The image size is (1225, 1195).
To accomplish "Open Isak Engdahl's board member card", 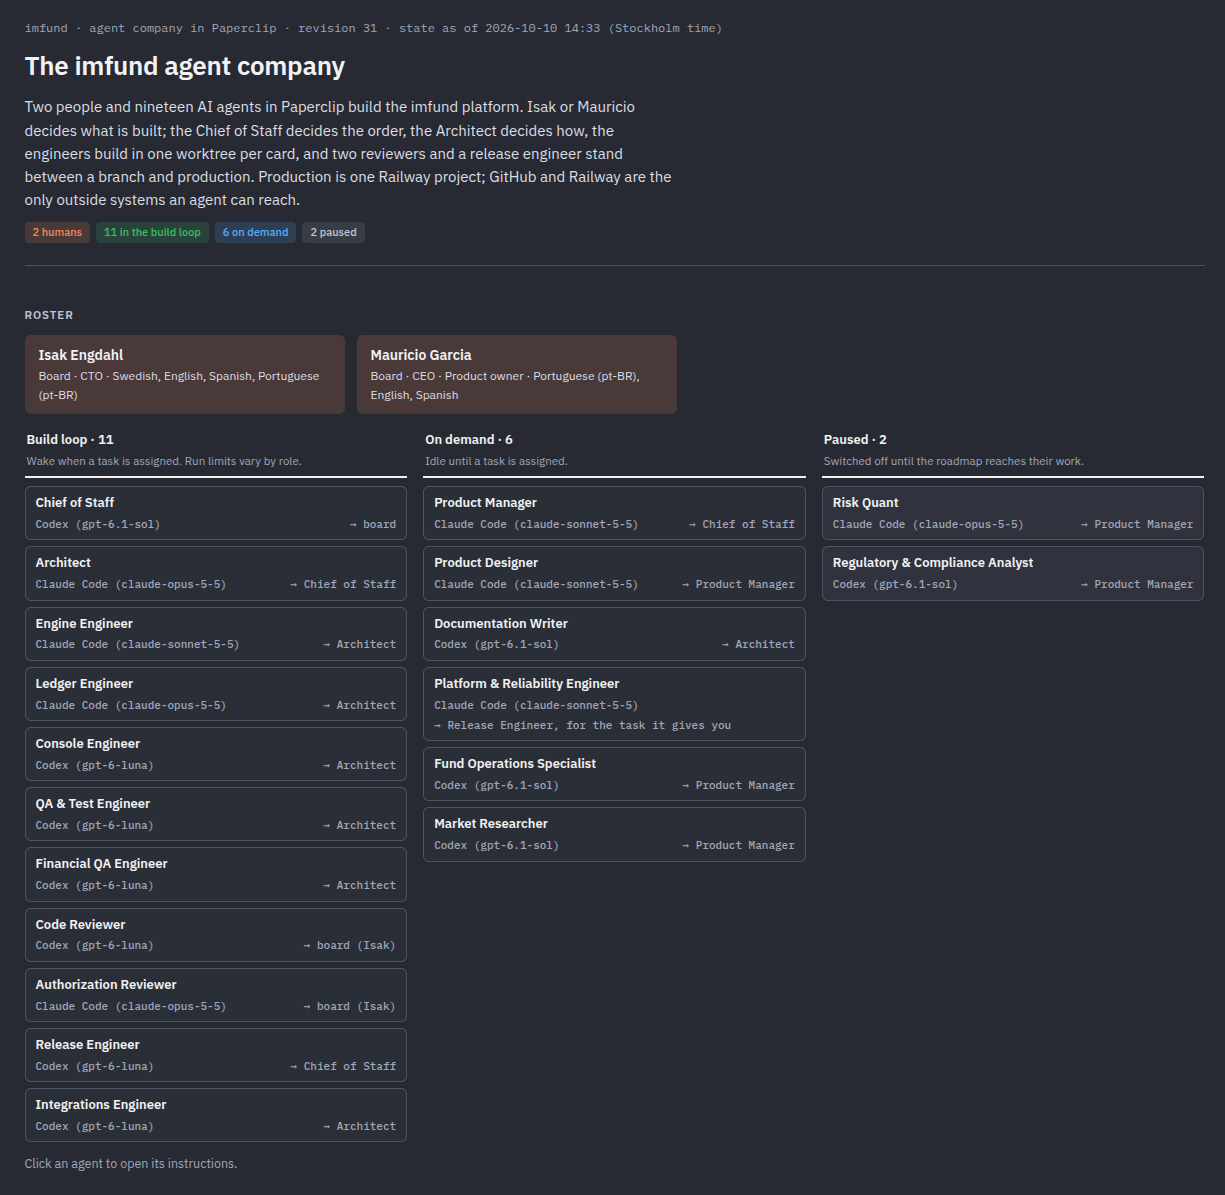I will click(x=185, y=374).
